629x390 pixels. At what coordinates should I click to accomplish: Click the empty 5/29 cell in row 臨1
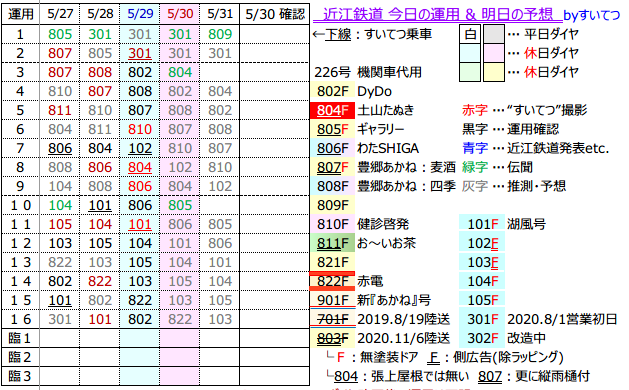click(x=140, y=338)
